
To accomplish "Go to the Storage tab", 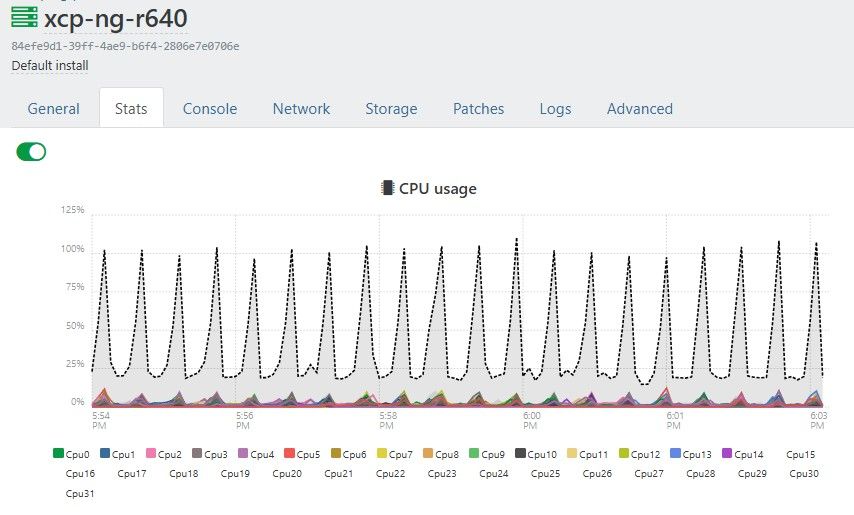I will pyautogui.click(x=391, y=109).
